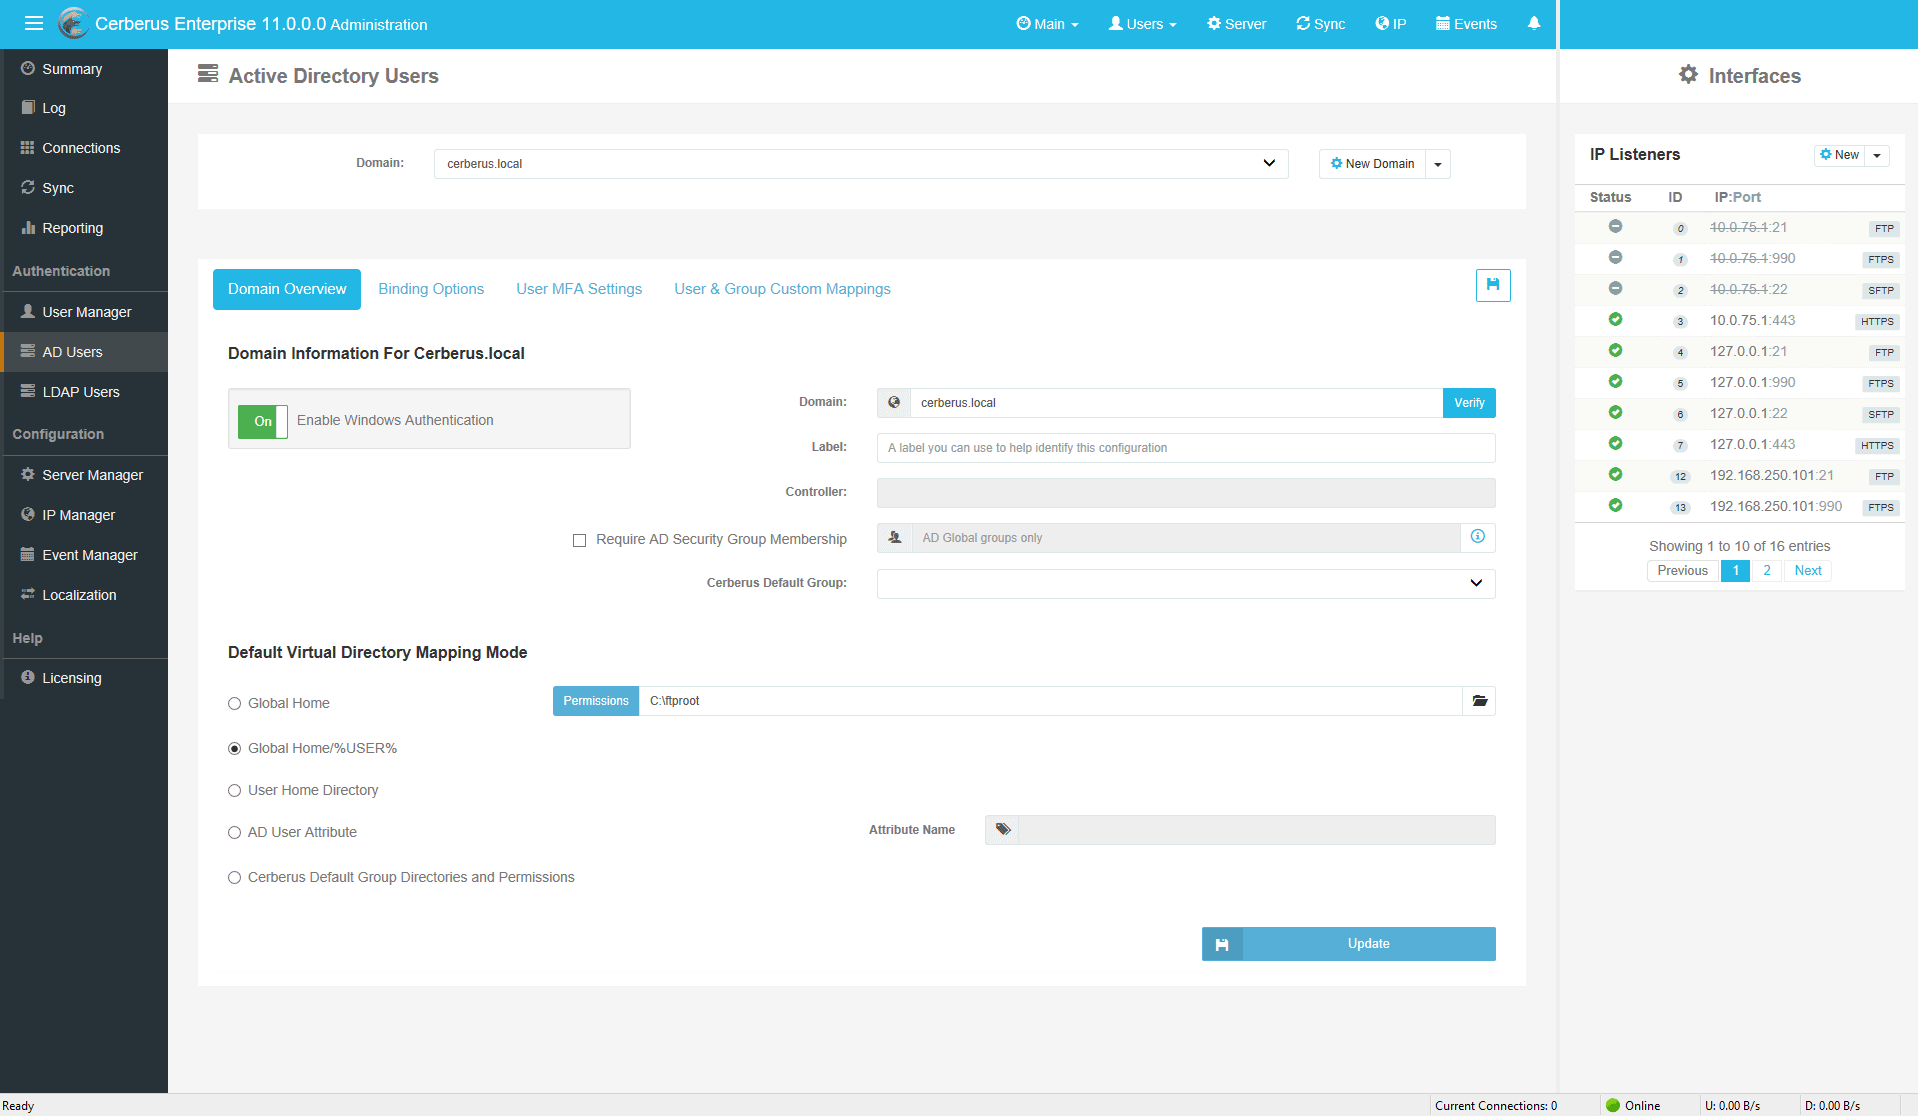
Task: Open Event Manager in the sidebar
Action: [84, 555]
